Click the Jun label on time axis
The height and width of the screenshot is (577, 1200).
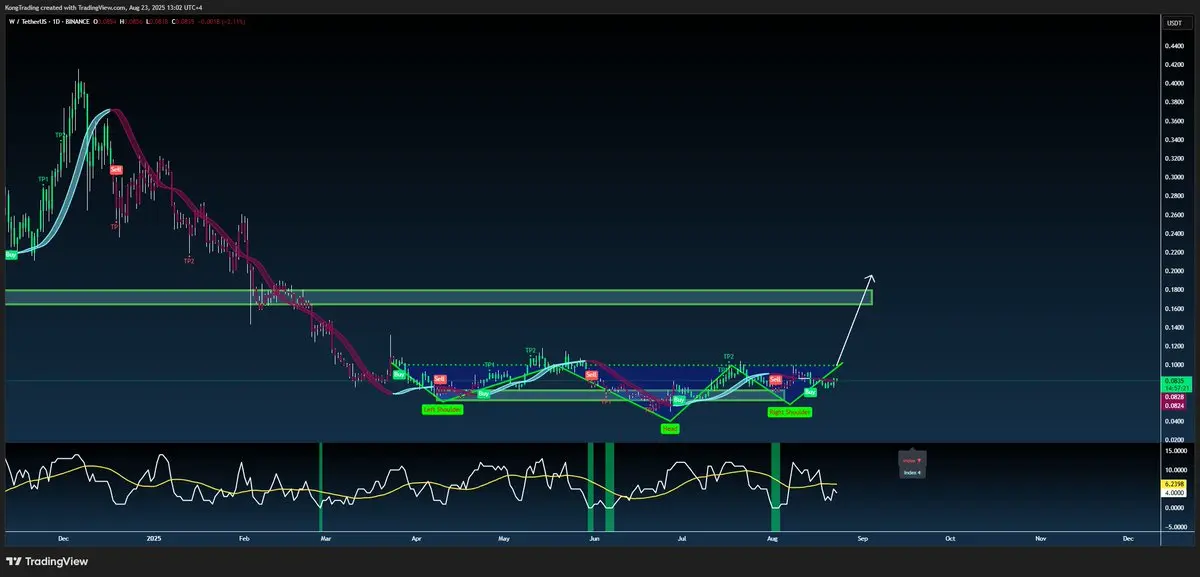(x=595, y=537)
